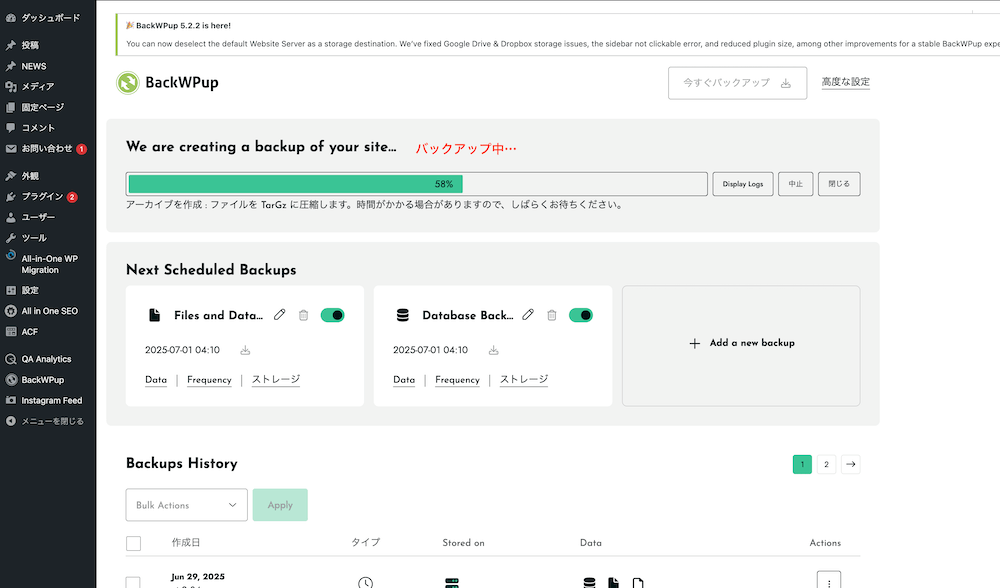Click the tools wrench icon in the sidebar
The image size is (1000, 588).
(11, 238)
